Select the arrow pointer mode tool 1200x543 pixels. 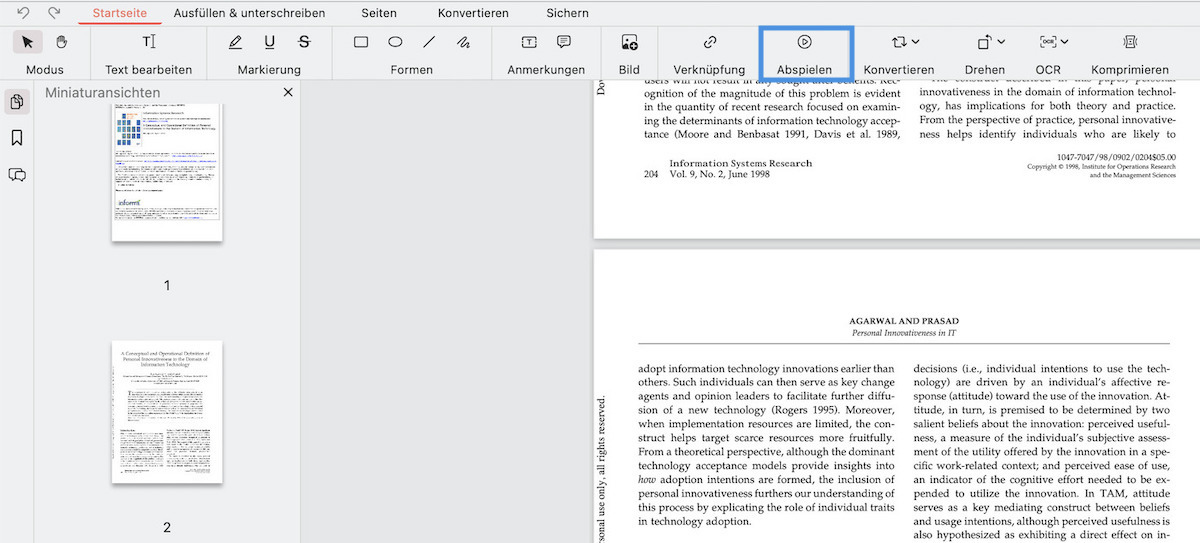28,42
